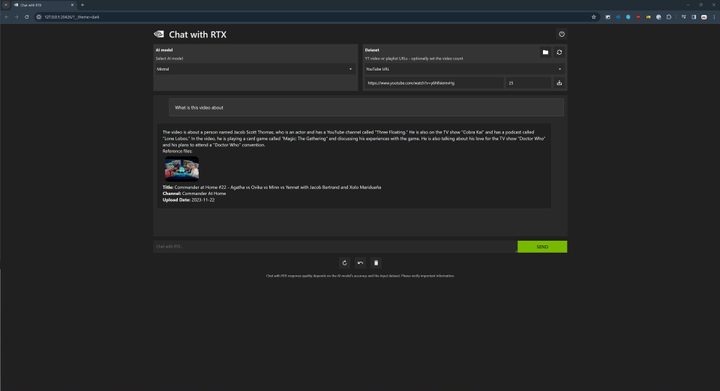Click the 'Chat with RTX' page title

pyautogui.click(x=197, y=34)
